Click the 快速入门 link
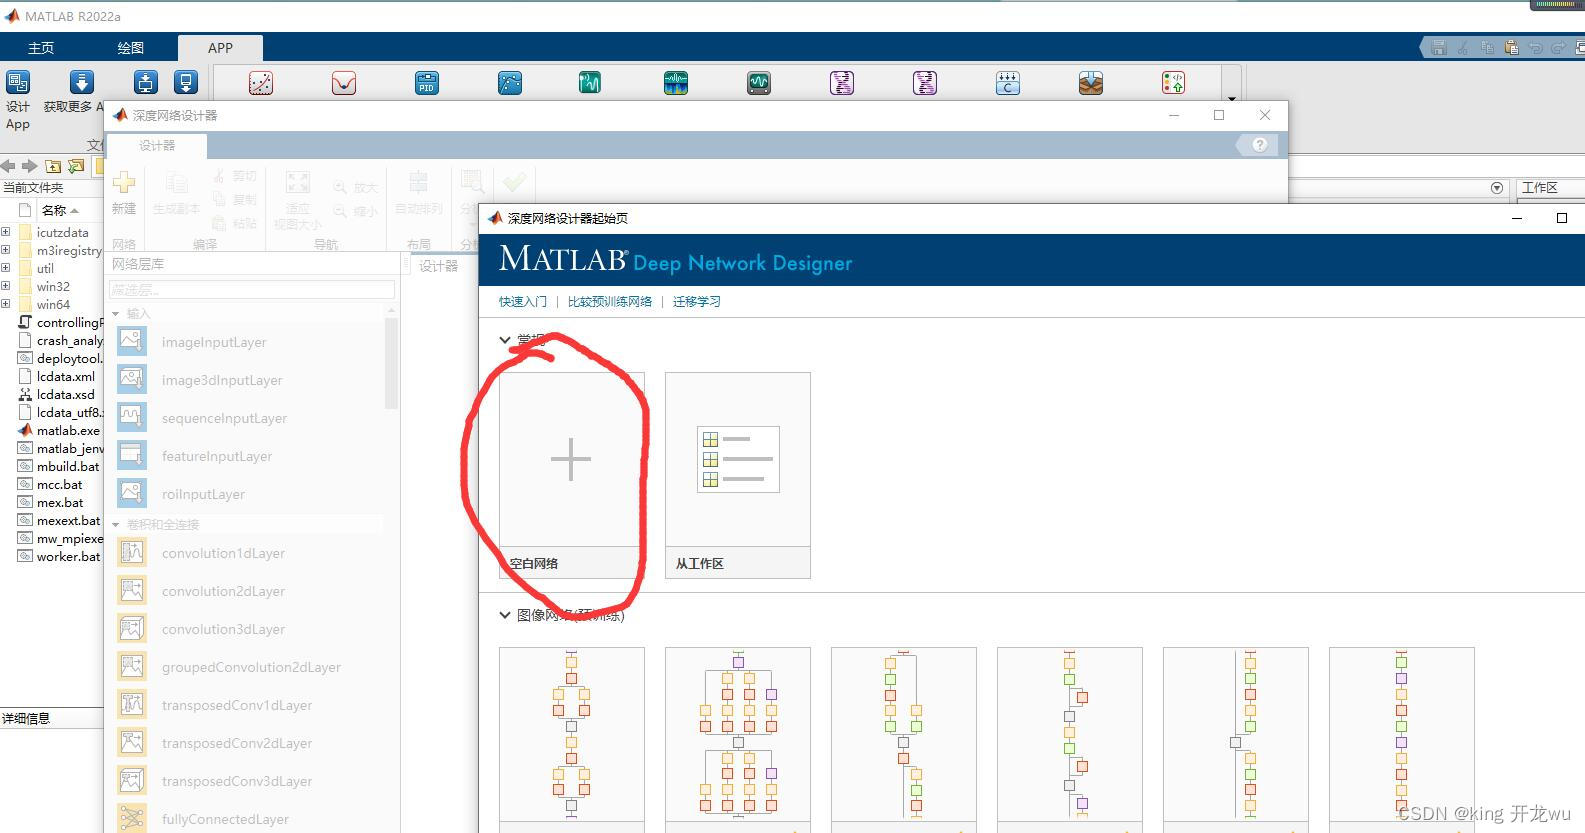The width and height of the screenshot is (1585, 833). coord(523,301)
